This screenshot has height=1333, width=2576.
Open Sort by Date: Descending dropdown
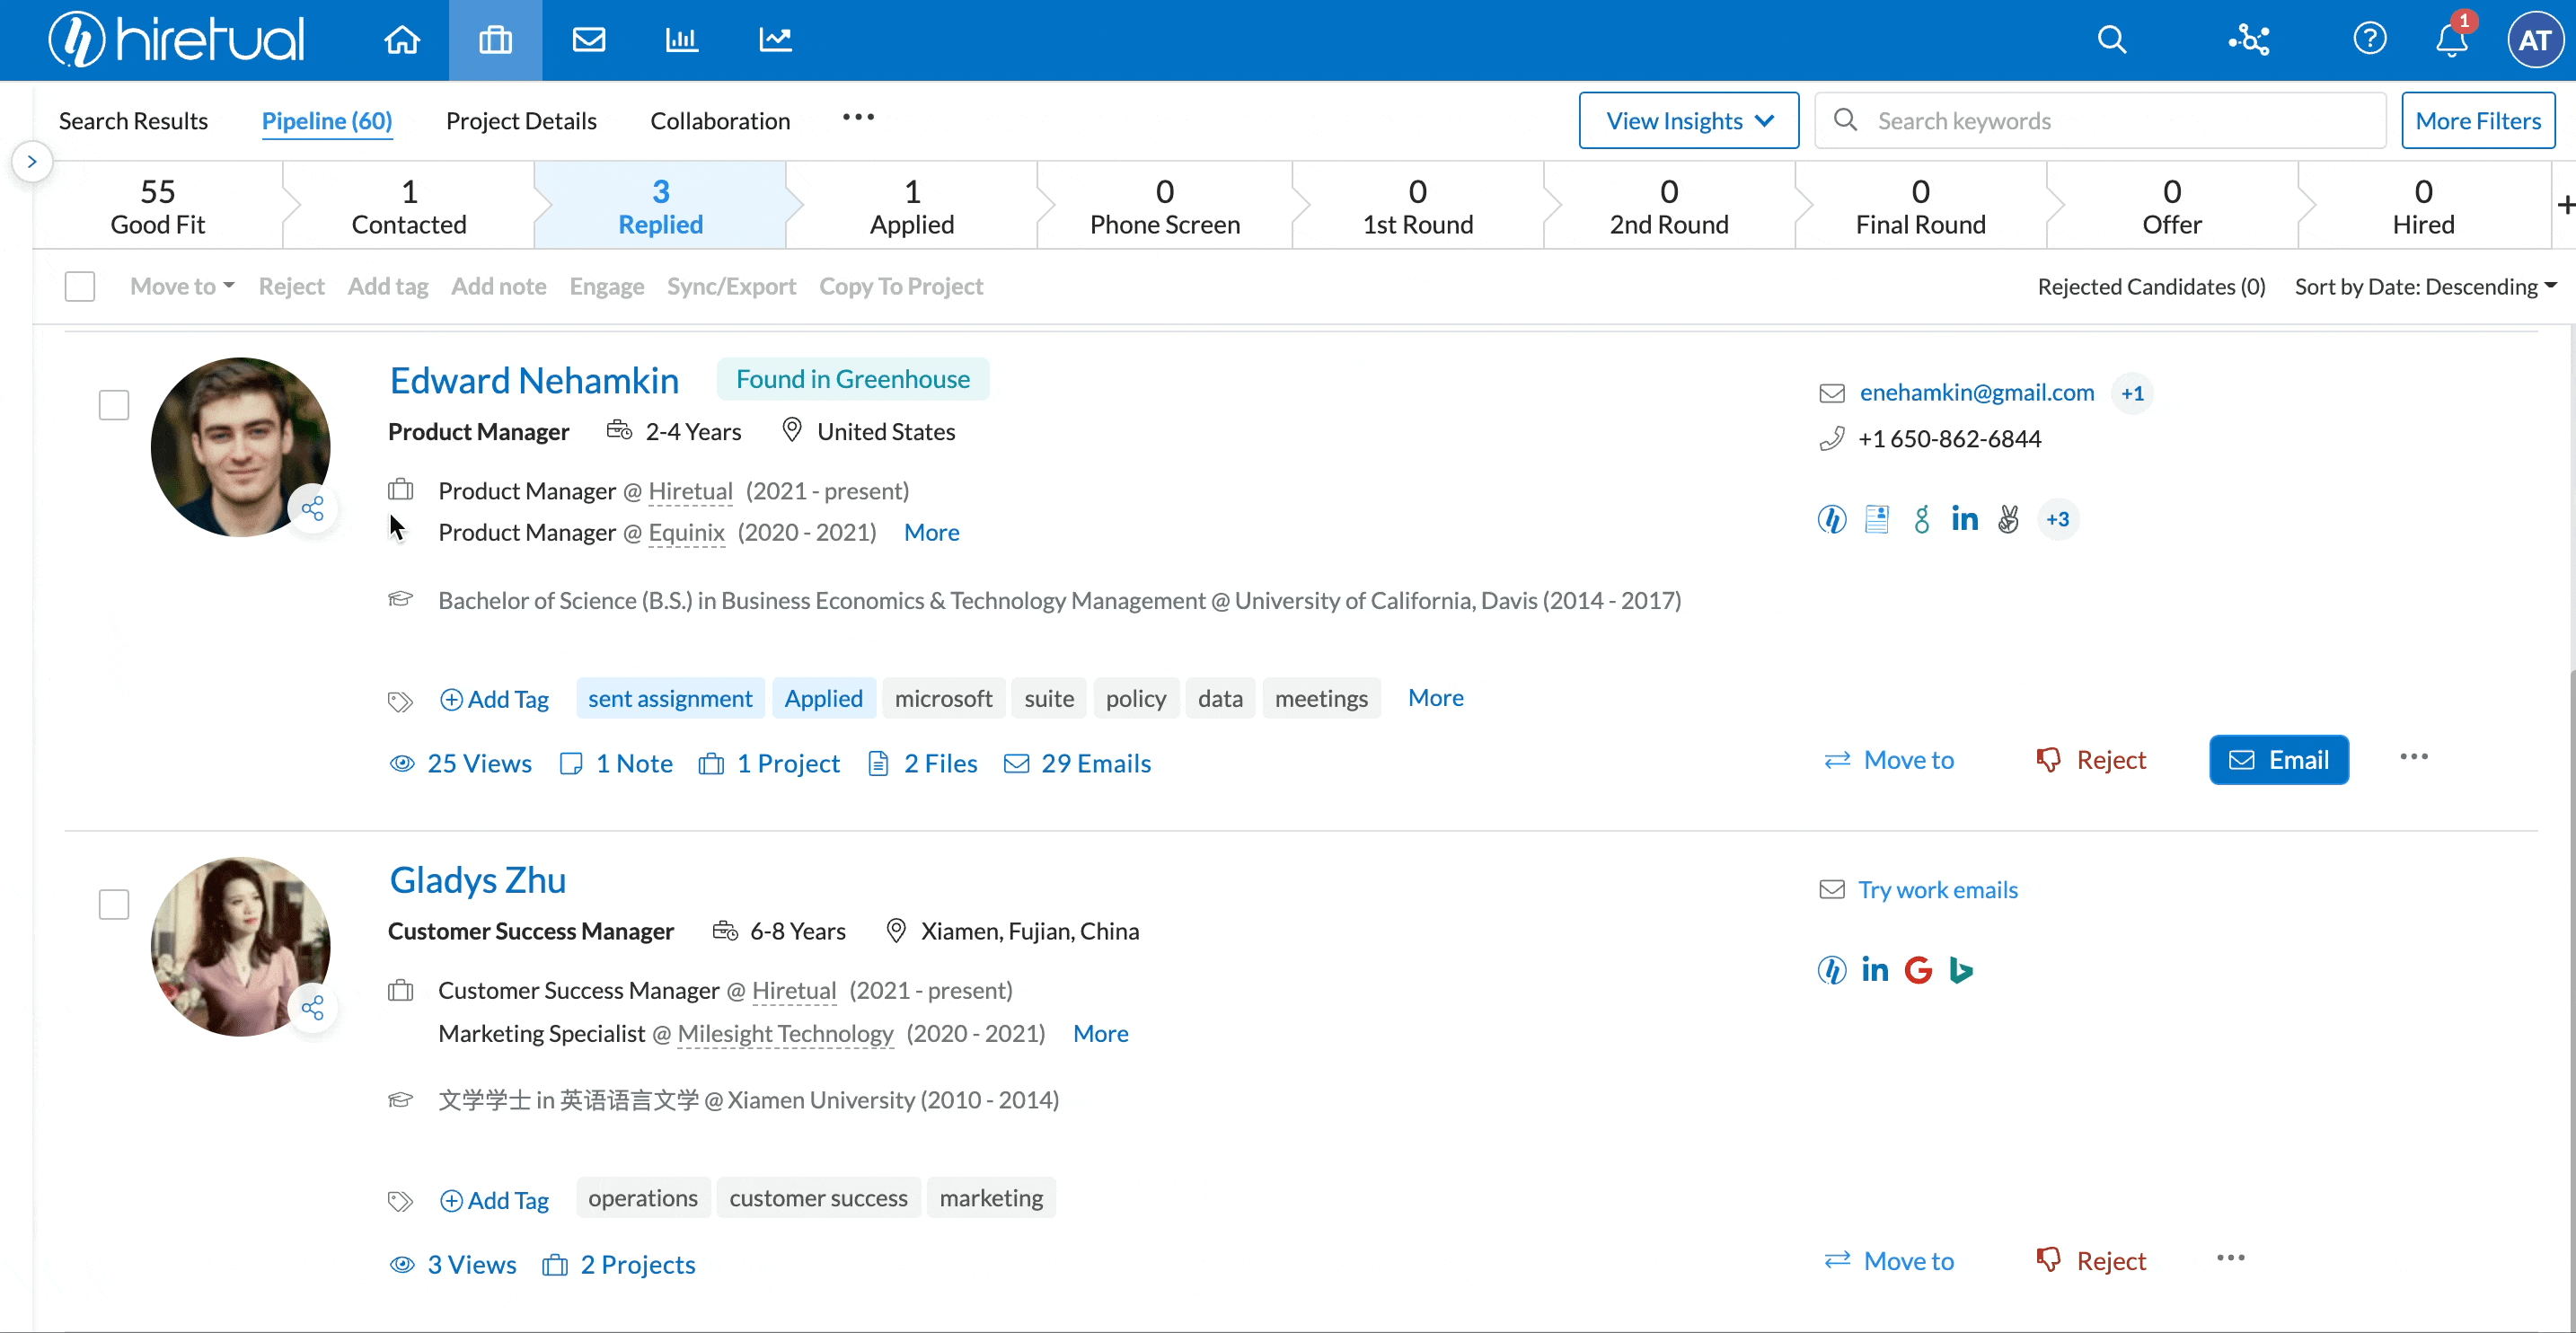(2425, 286)
